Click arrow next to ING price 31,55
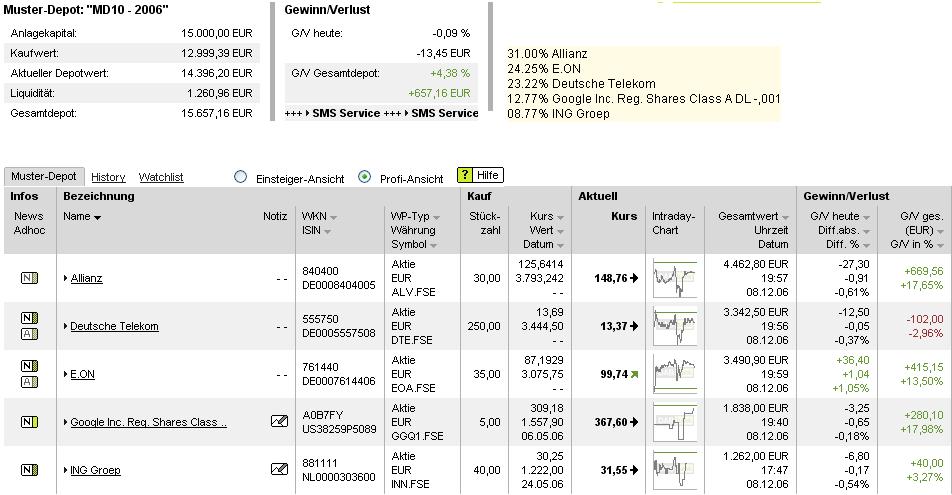952x495 pixels. pos(634,470)
